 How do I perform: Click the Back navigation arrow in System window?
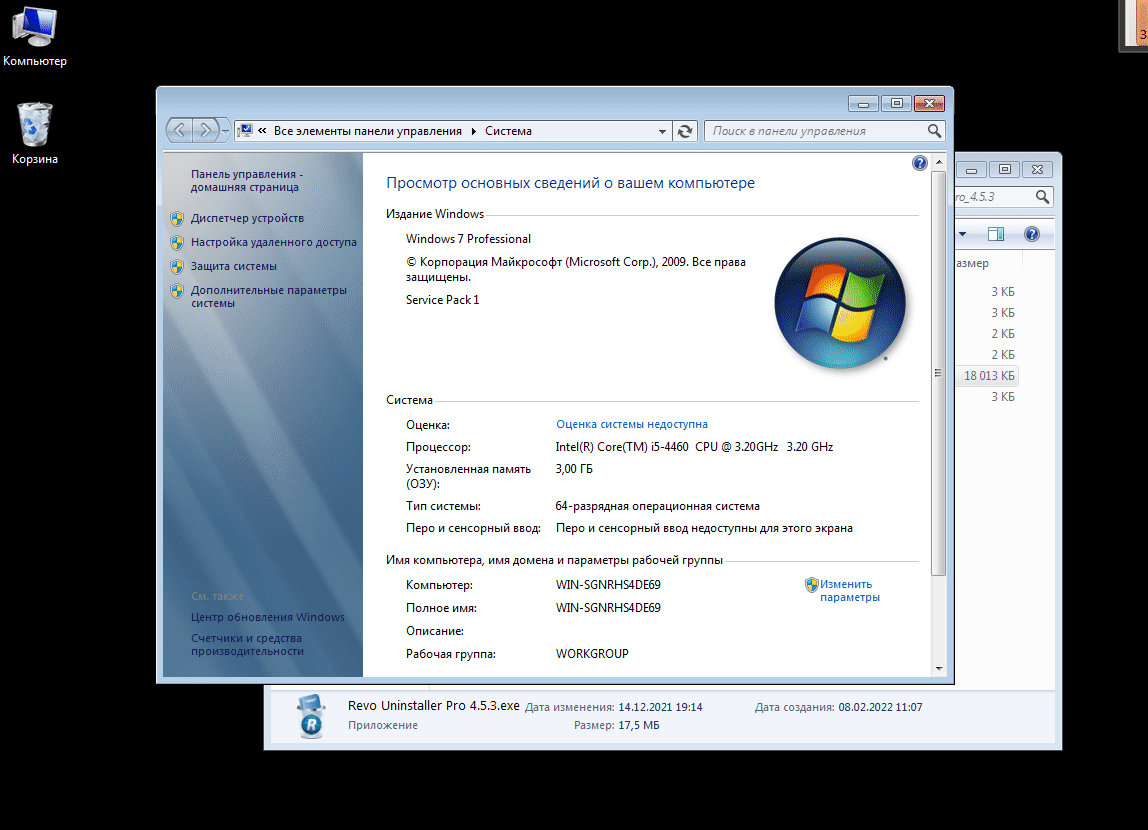179,130
